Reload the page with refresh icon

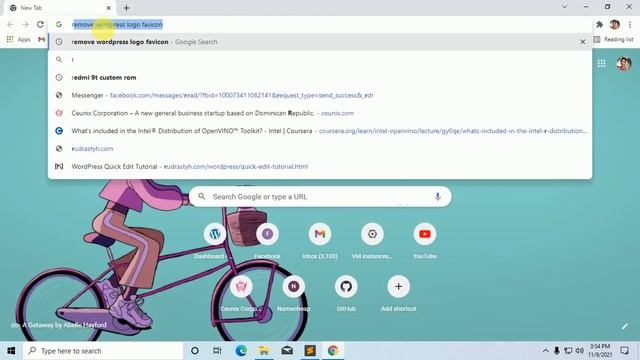[x=40, y=24]
